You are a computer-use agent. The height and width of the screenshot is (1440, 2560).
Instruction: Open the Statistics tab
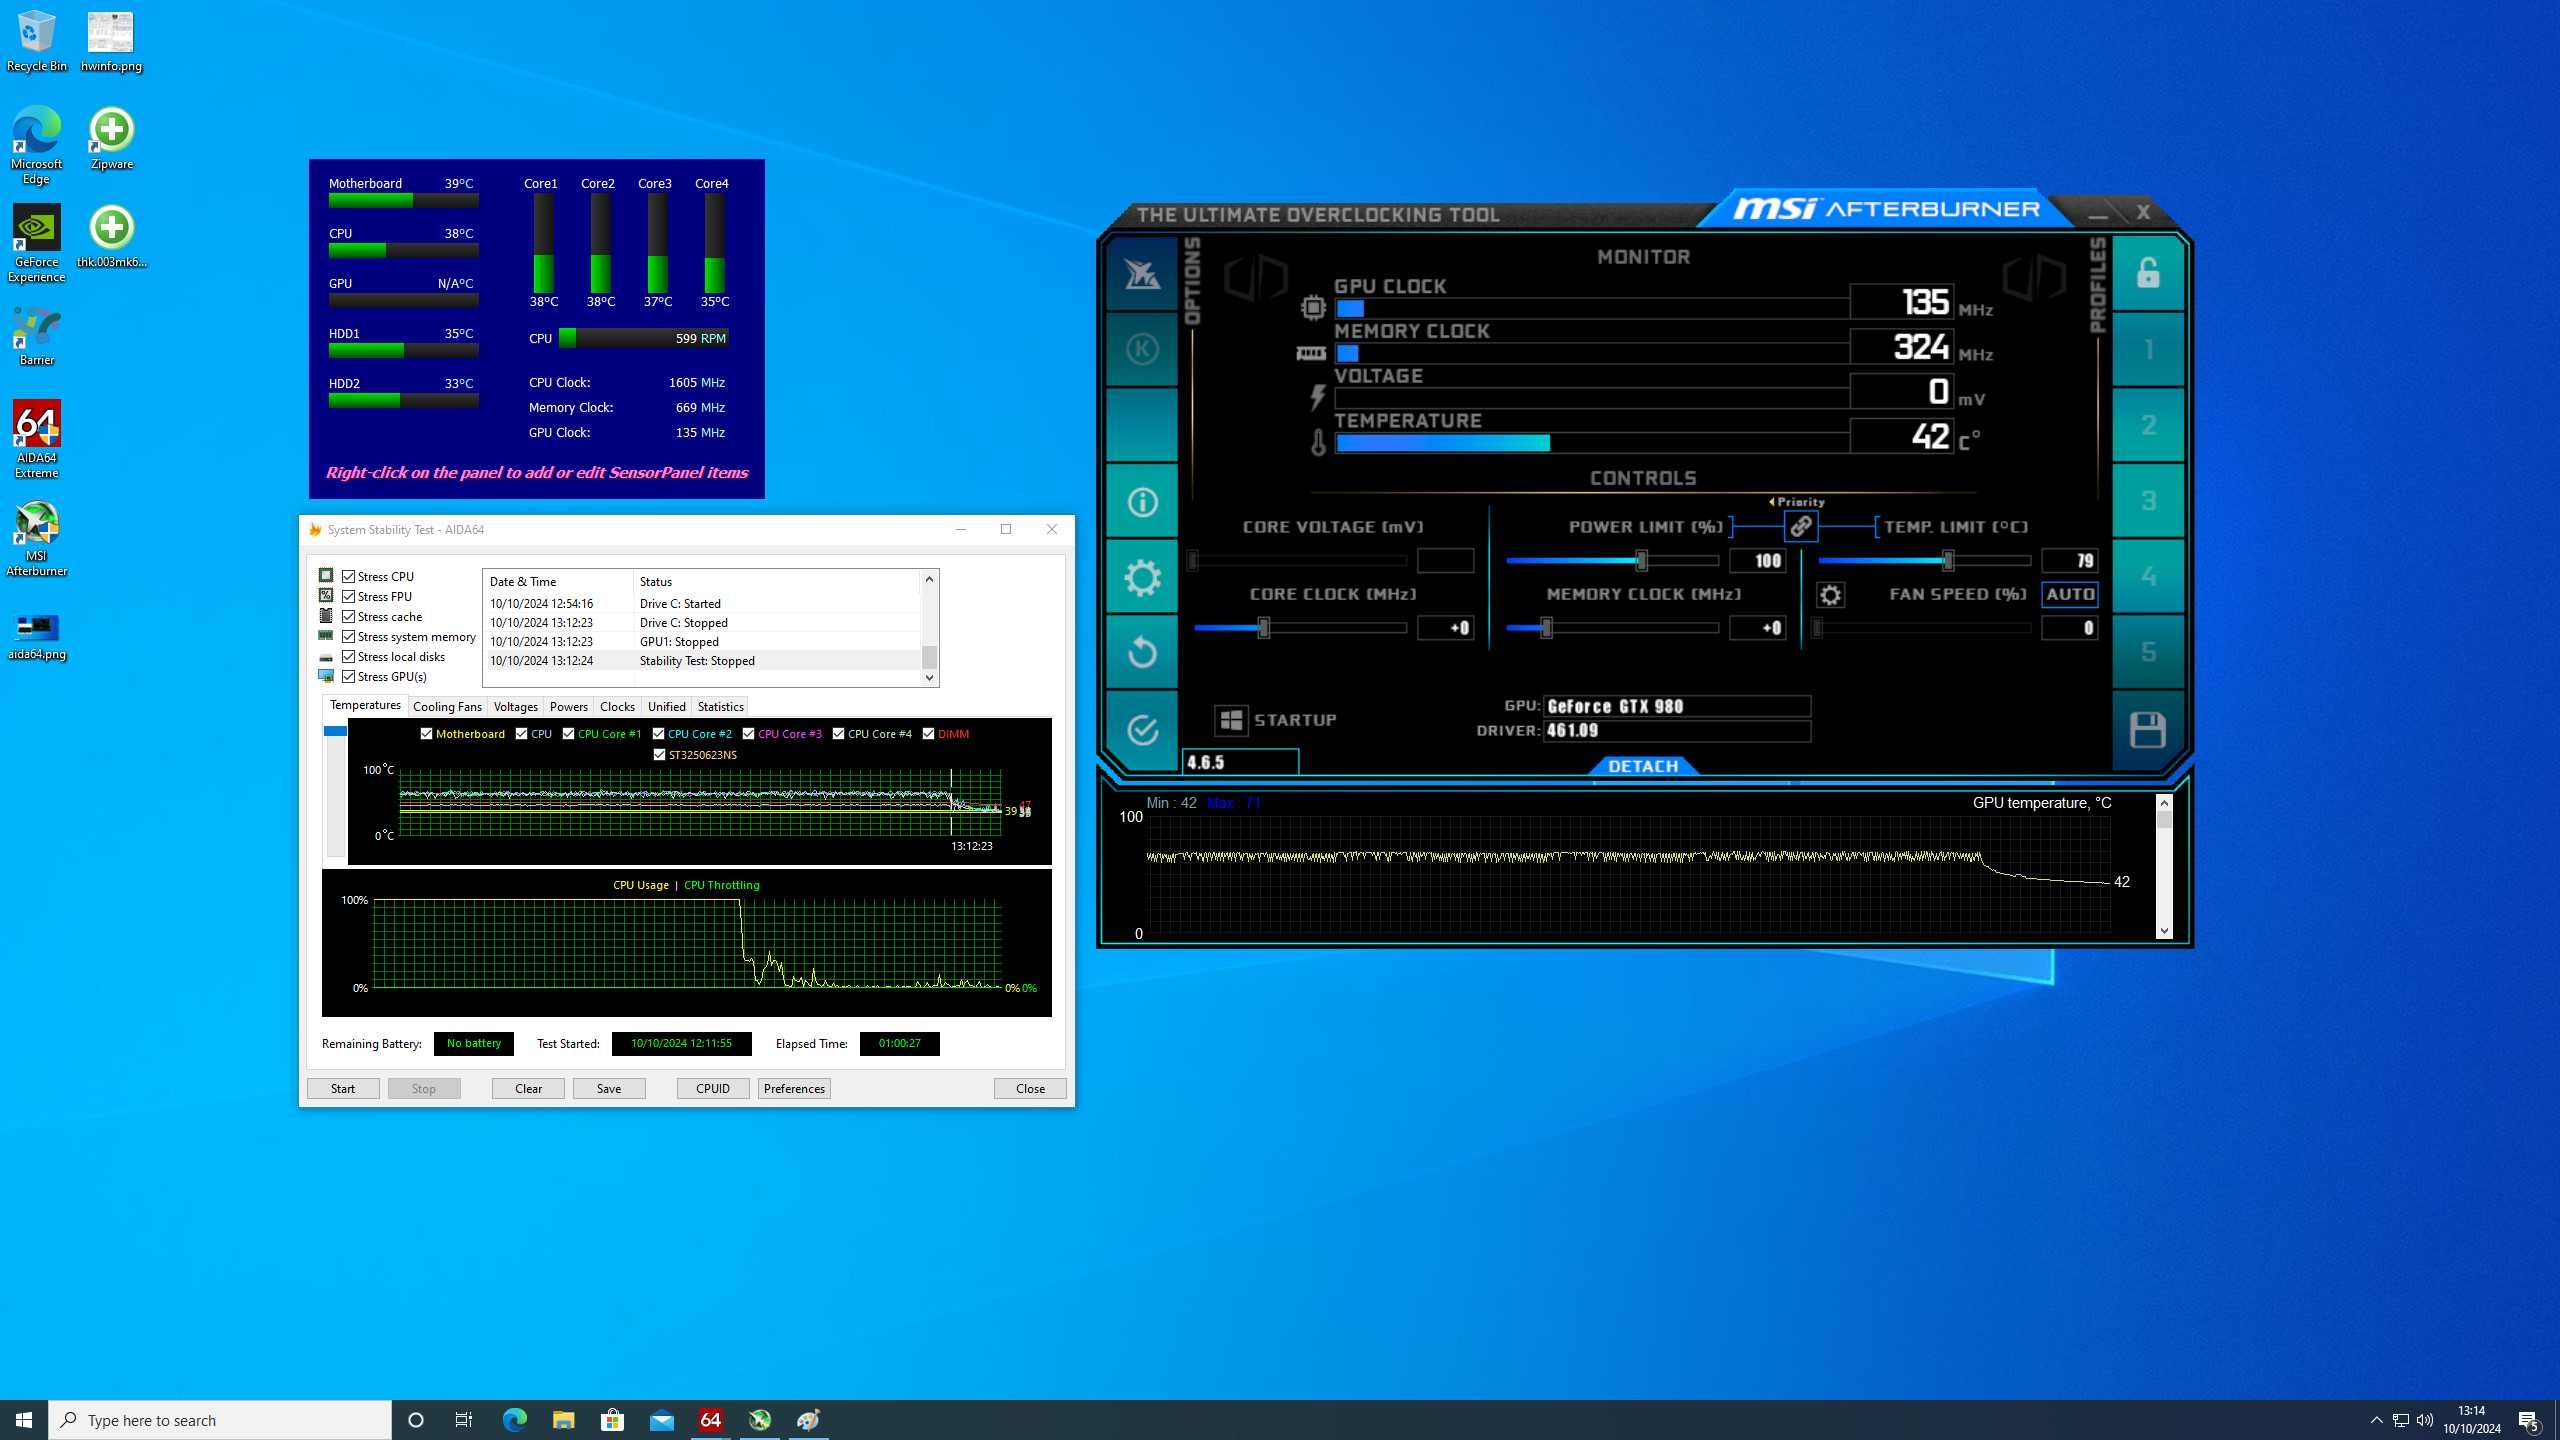tap(721, 706)
